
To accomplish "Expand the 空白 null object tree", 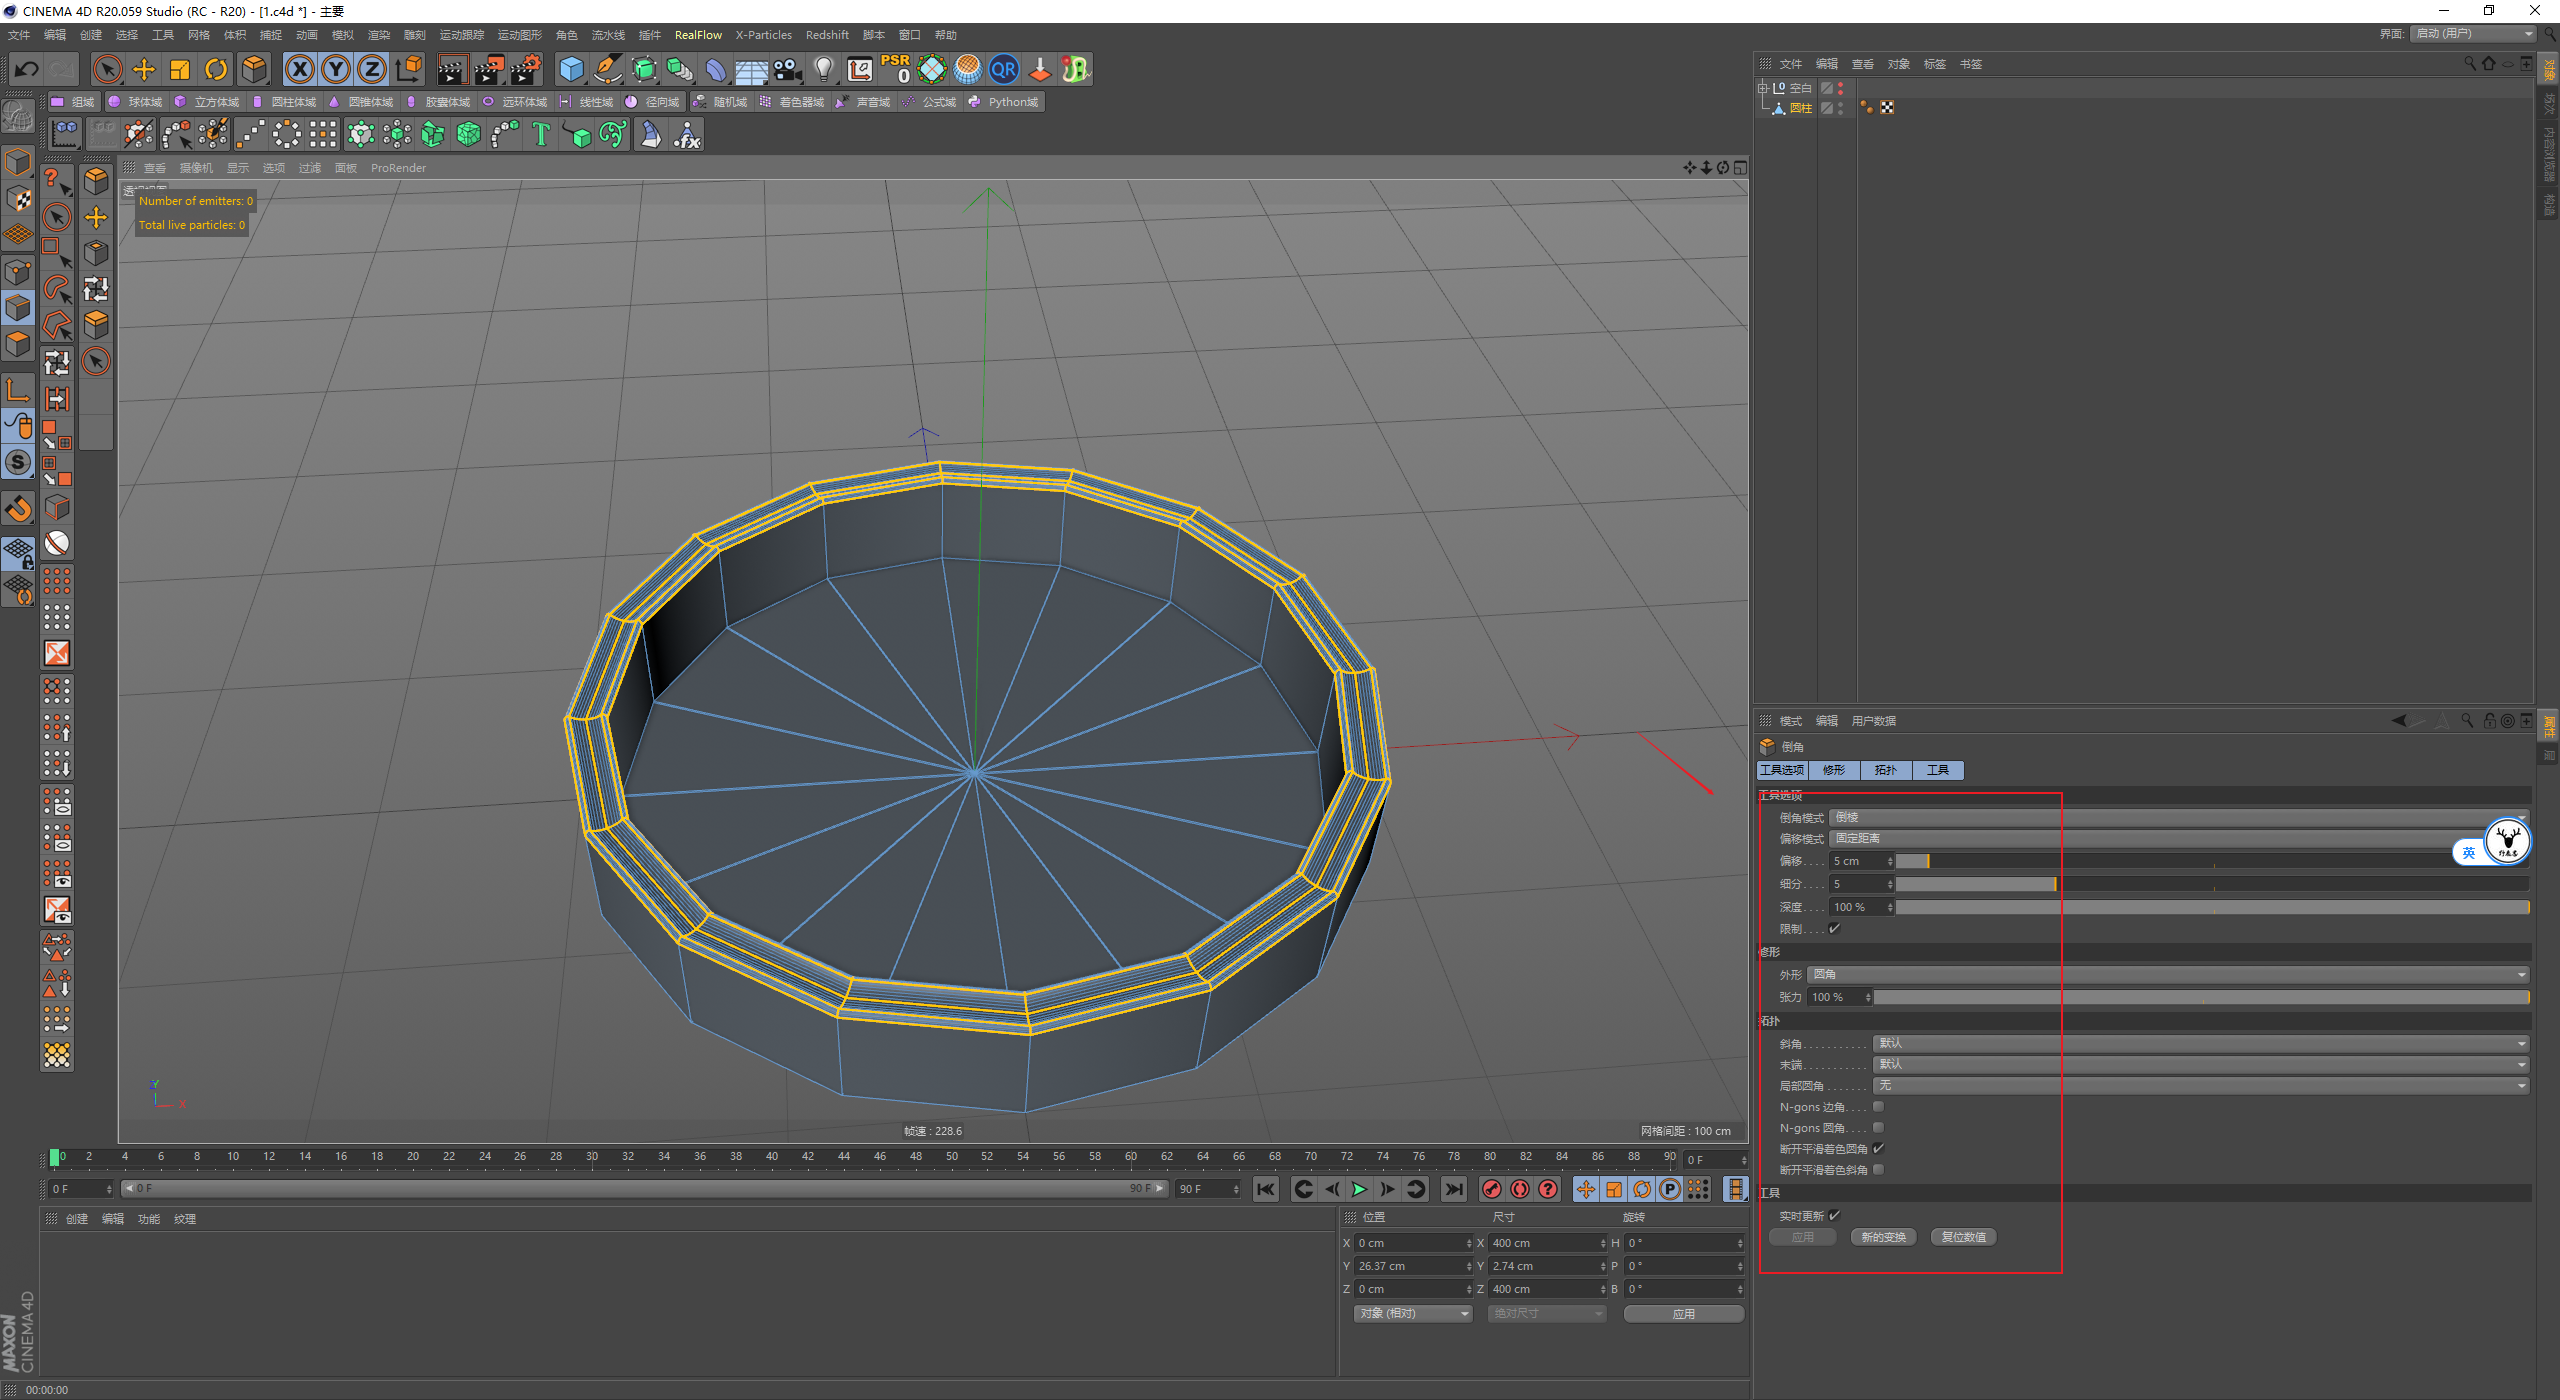I will pos(1764,88).
